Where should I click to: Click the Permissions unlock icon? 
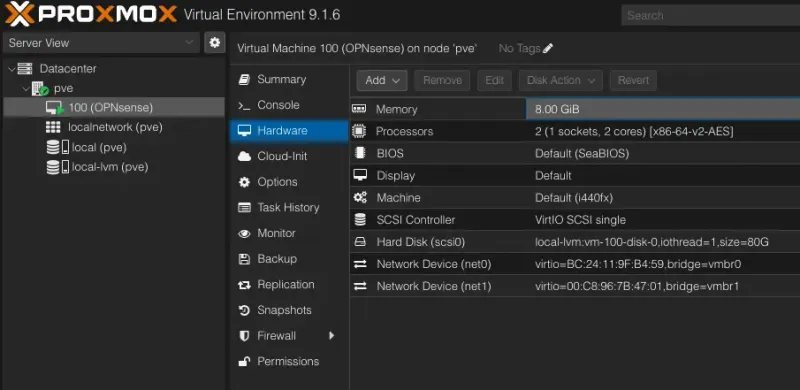244,362
